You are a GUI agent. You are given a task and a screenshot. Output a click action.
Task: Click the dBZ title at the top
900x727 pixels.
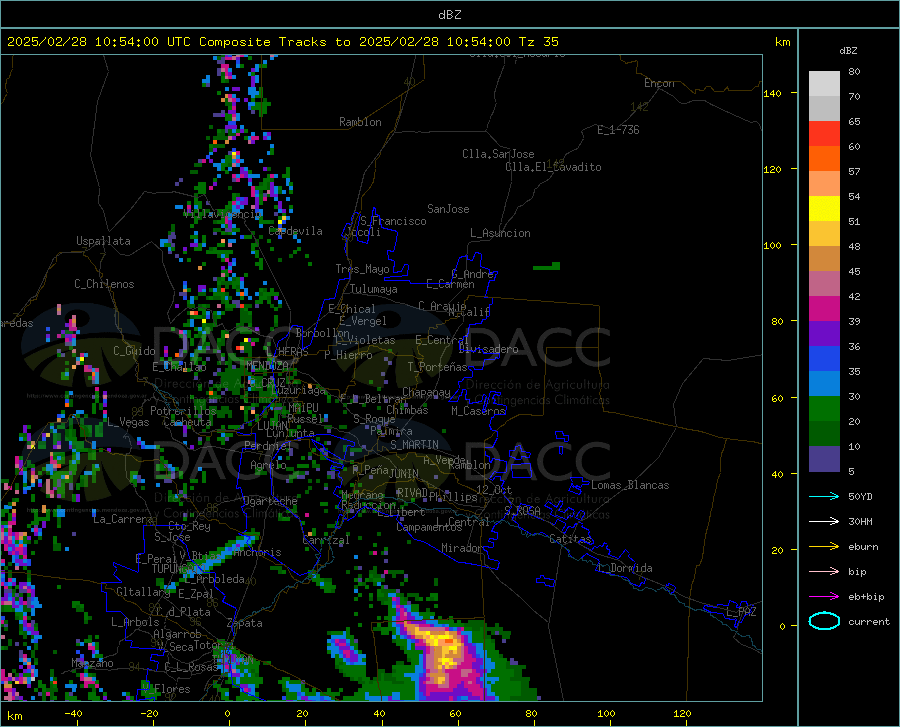[449, 15]
